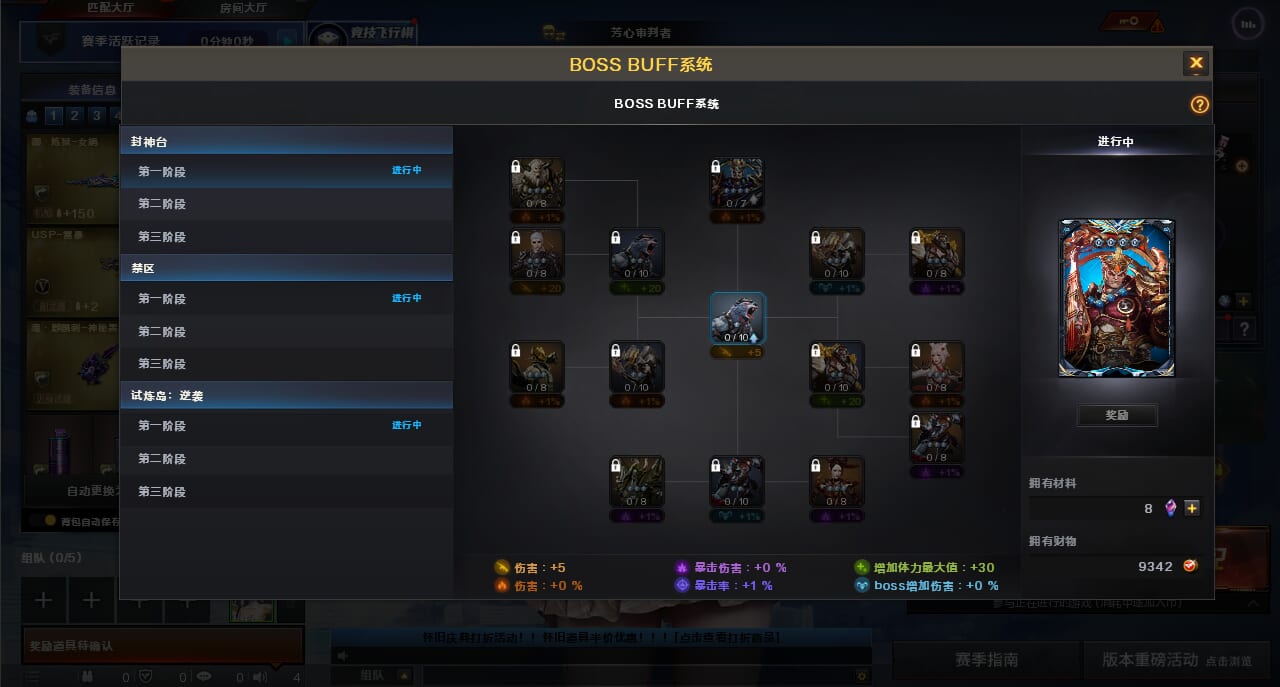This screenshot has width=1280, height=687.
Task: Select the locked top-center boss node 0/7
Action: (x=737, y=183)
